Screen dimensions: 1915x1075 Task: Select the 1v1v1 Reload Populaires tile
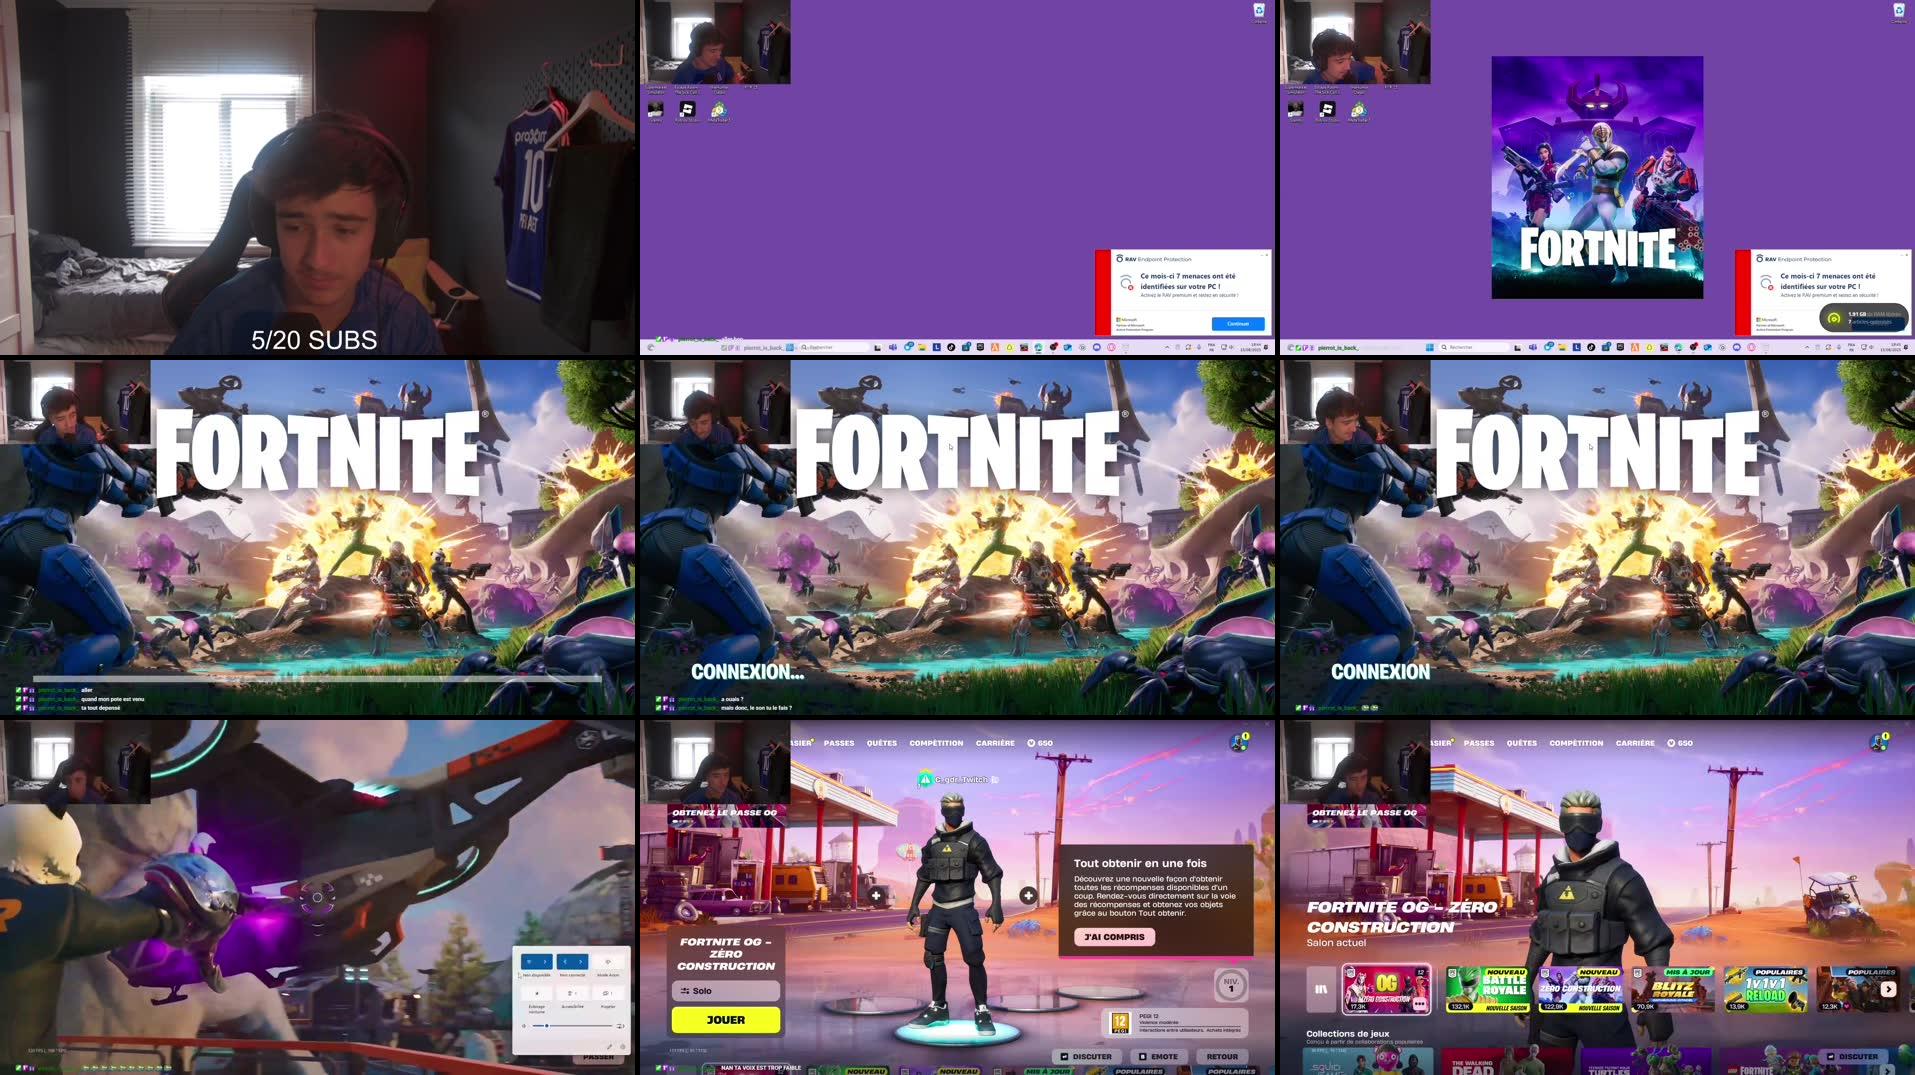click(1766, 989)
